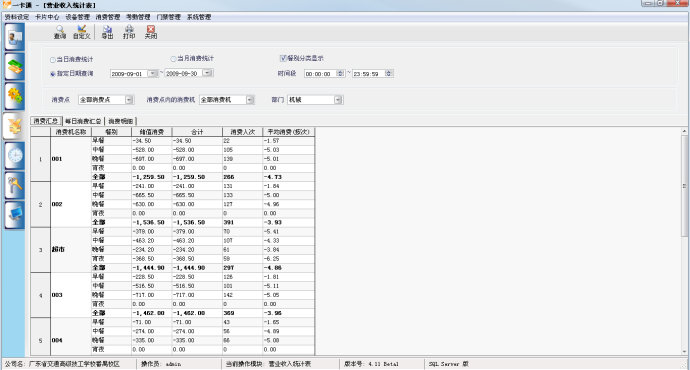
Task: Click the 餐别 column header
Action: coord(111,132)
